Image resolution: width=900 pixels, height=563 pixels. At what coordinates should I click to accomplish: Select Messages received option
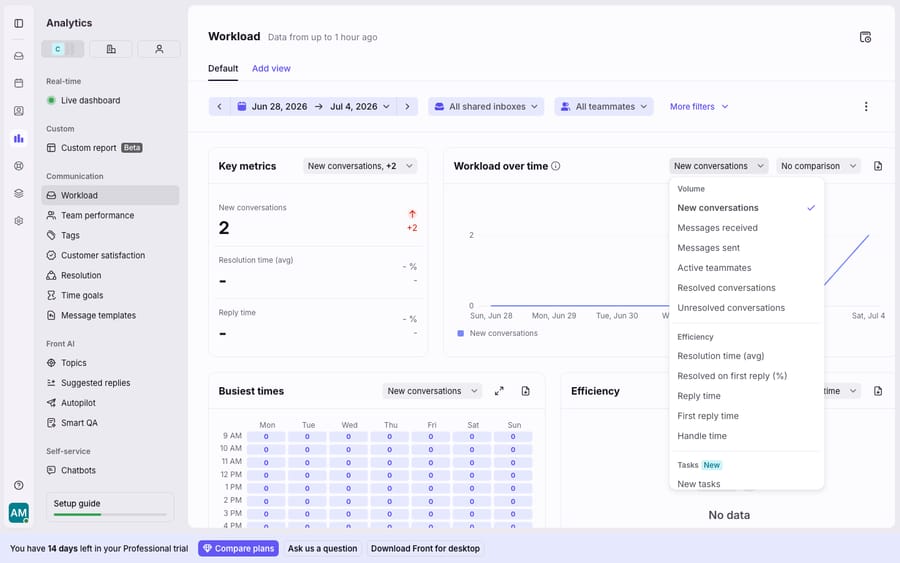click(x=746, y=228)
